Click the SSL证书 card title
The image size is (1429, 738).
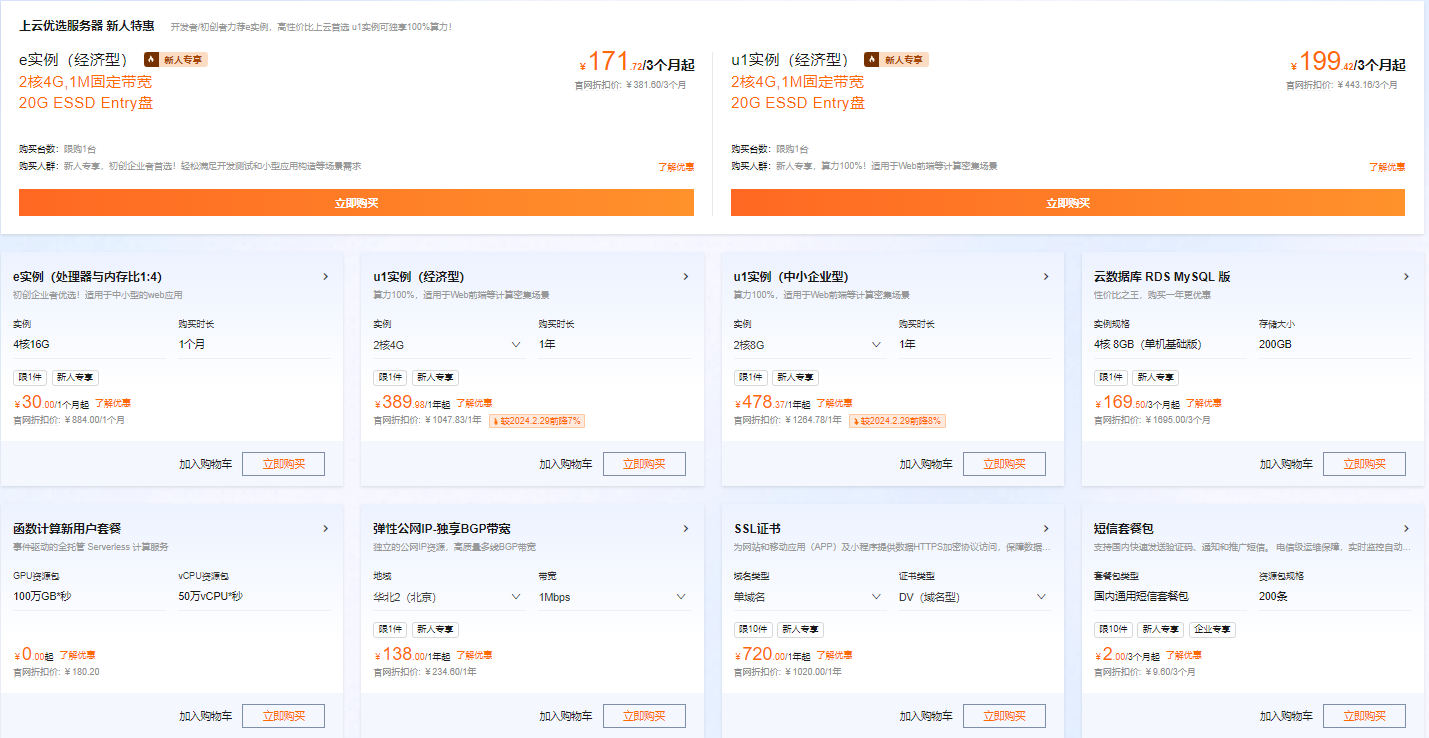tap(757, 529)
